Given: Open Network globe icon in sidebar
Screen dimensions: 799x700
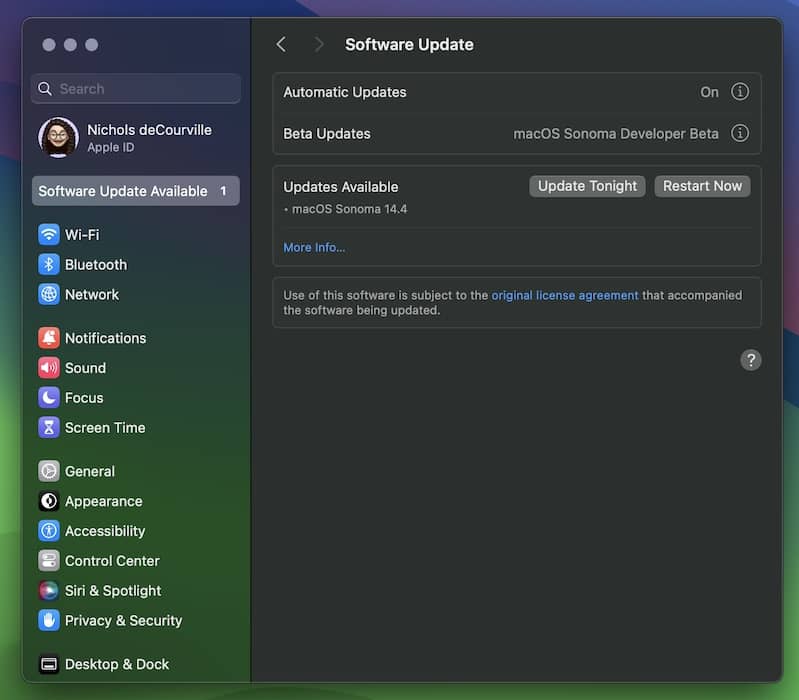Looking at the screenshot, I should [49, 295].
